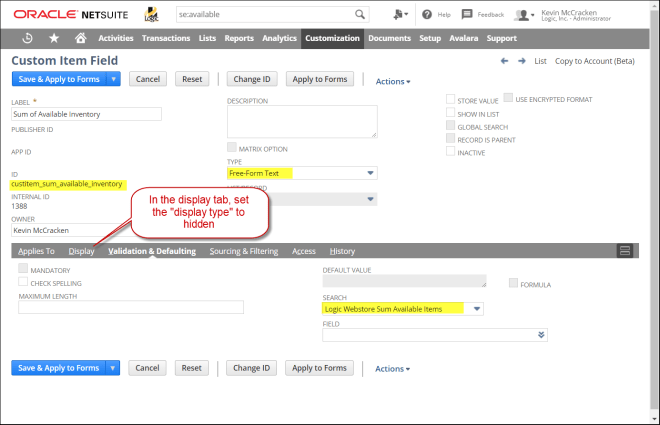Enable the Store Value checkbox
This screenshot has width=660, height=425.
pyautogui.click(x=450, y=100)
